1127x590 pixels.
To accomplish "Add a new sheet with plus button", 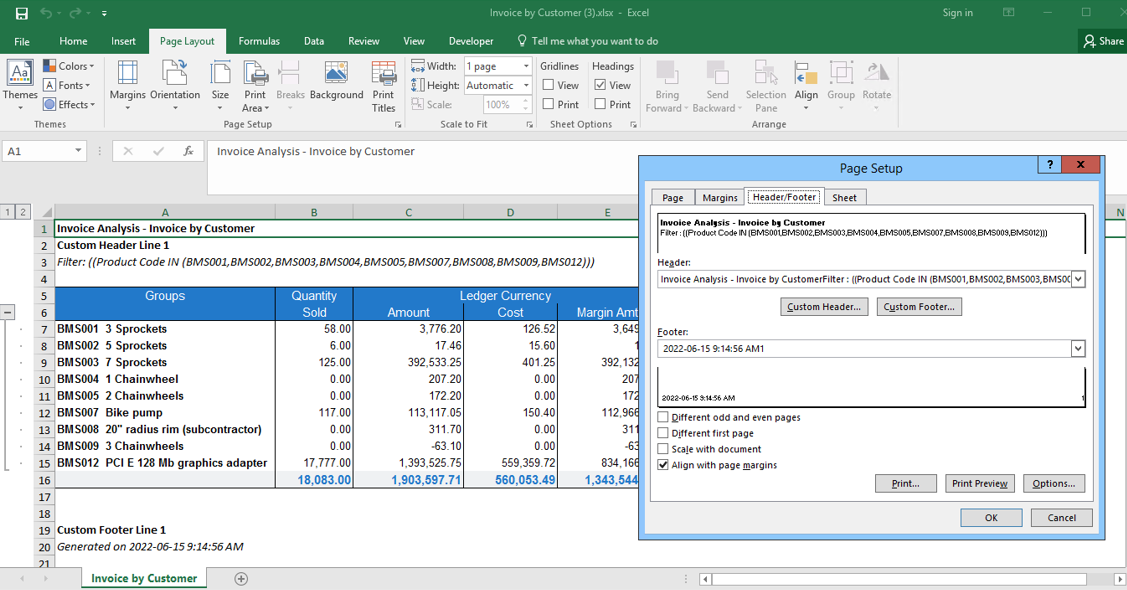I will (241, 579).
